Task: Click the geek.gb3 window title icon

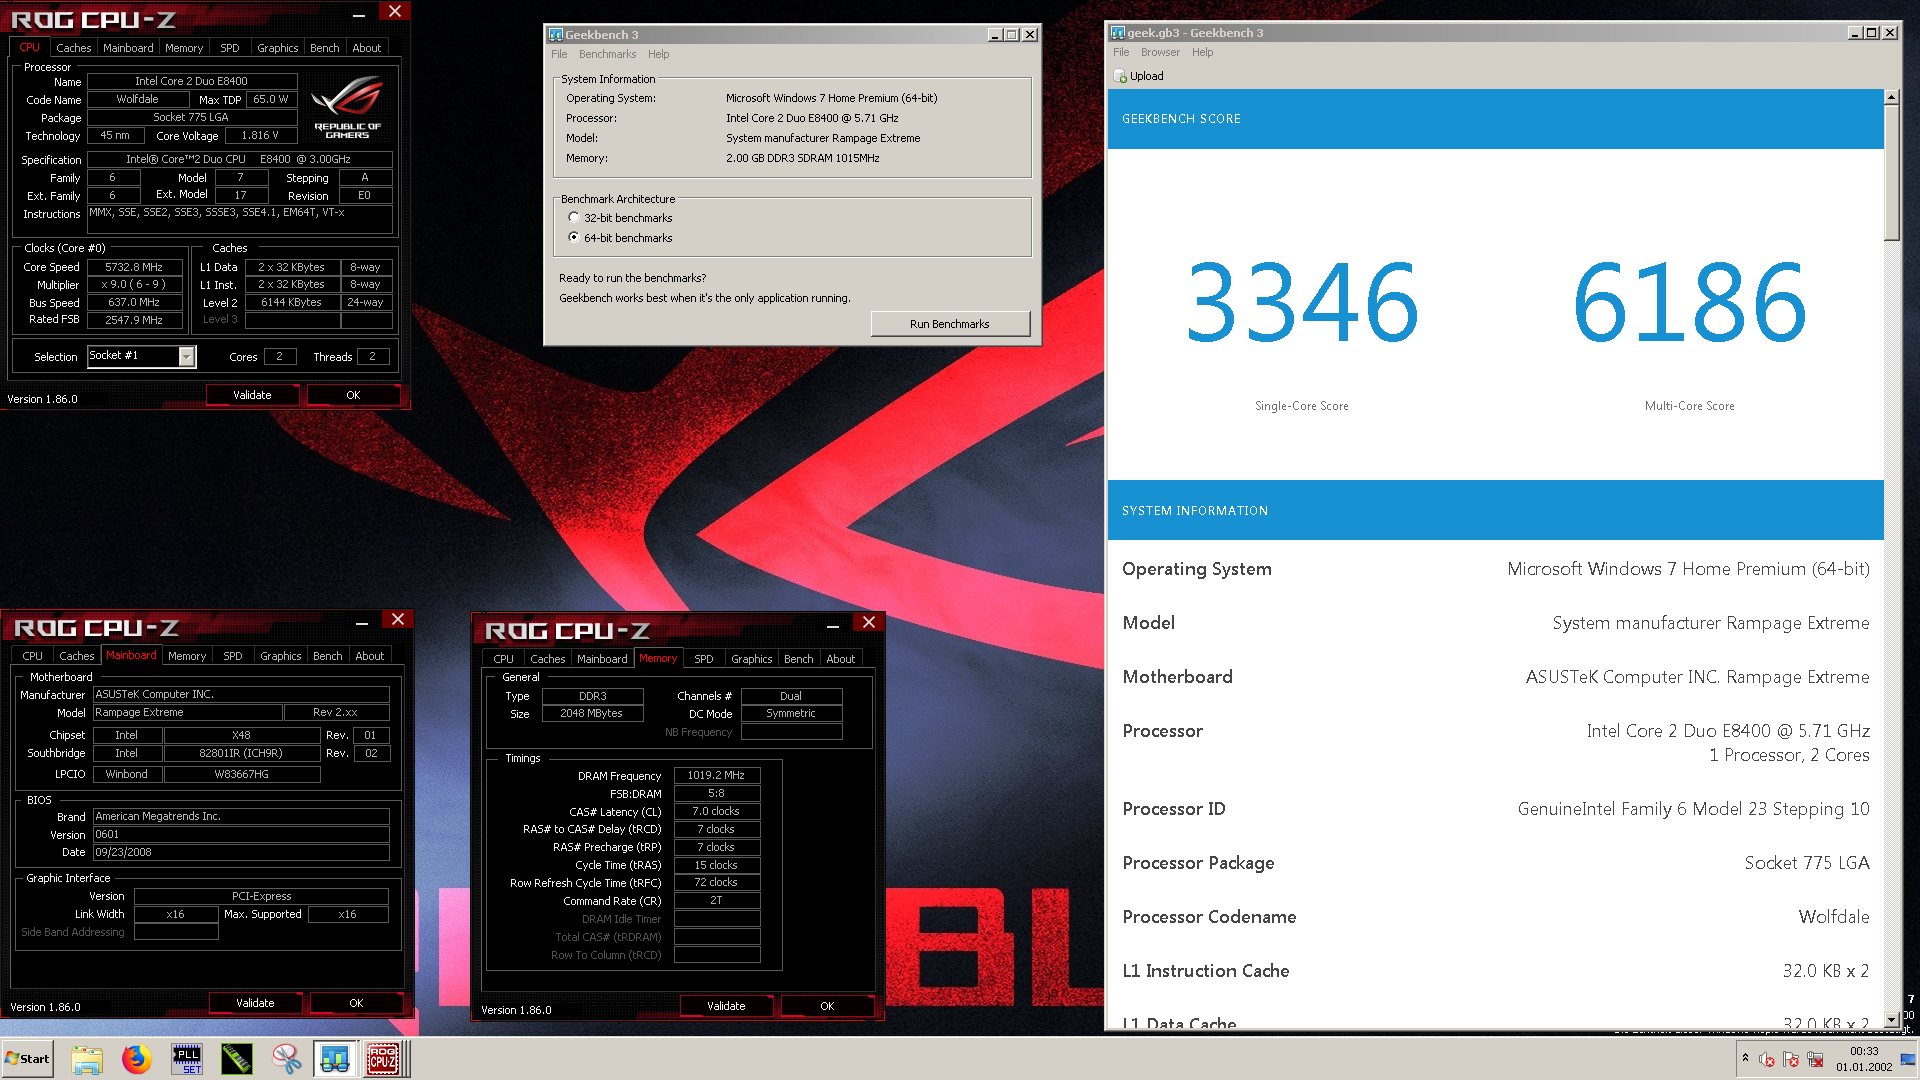Action: (1118, 33)
